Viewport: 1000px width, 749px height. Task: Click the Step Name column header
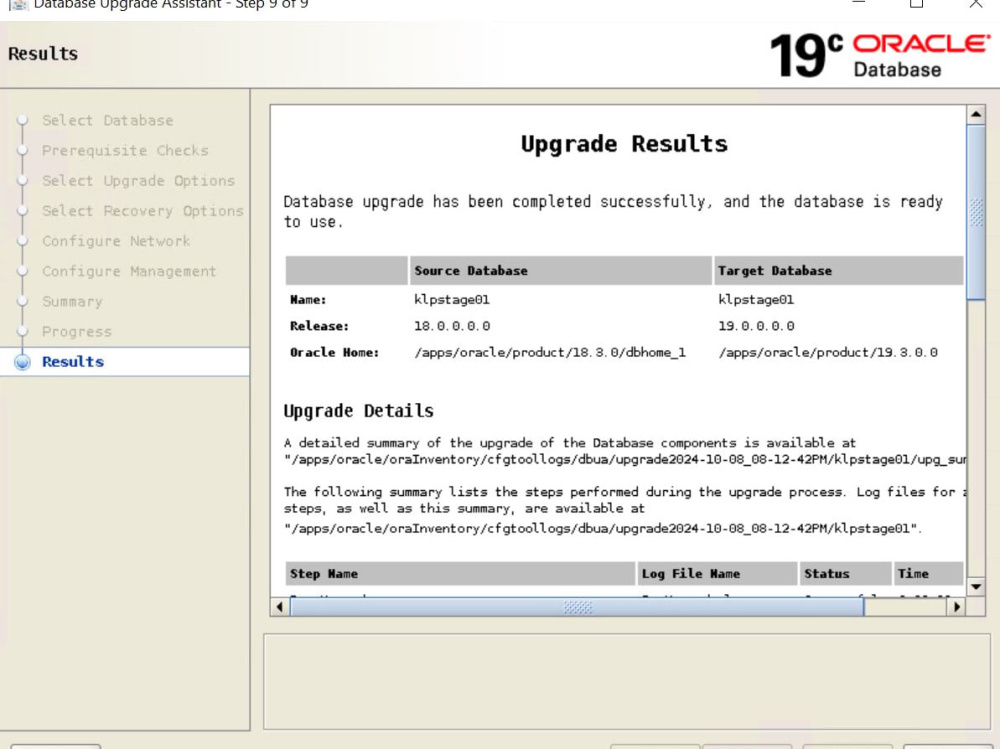(x=460, y=574)
